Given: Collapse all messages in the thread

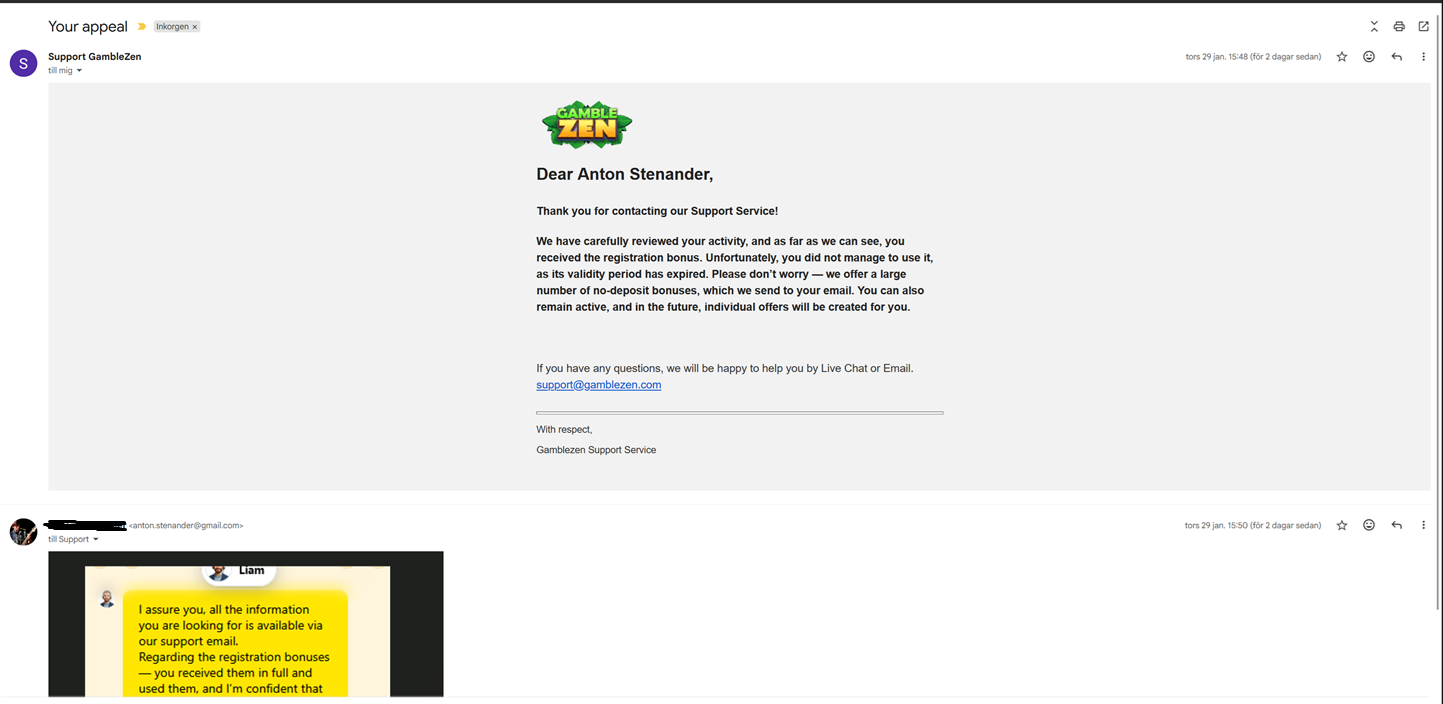Looking at the screenshot, I should click(x=1374, y=27).
